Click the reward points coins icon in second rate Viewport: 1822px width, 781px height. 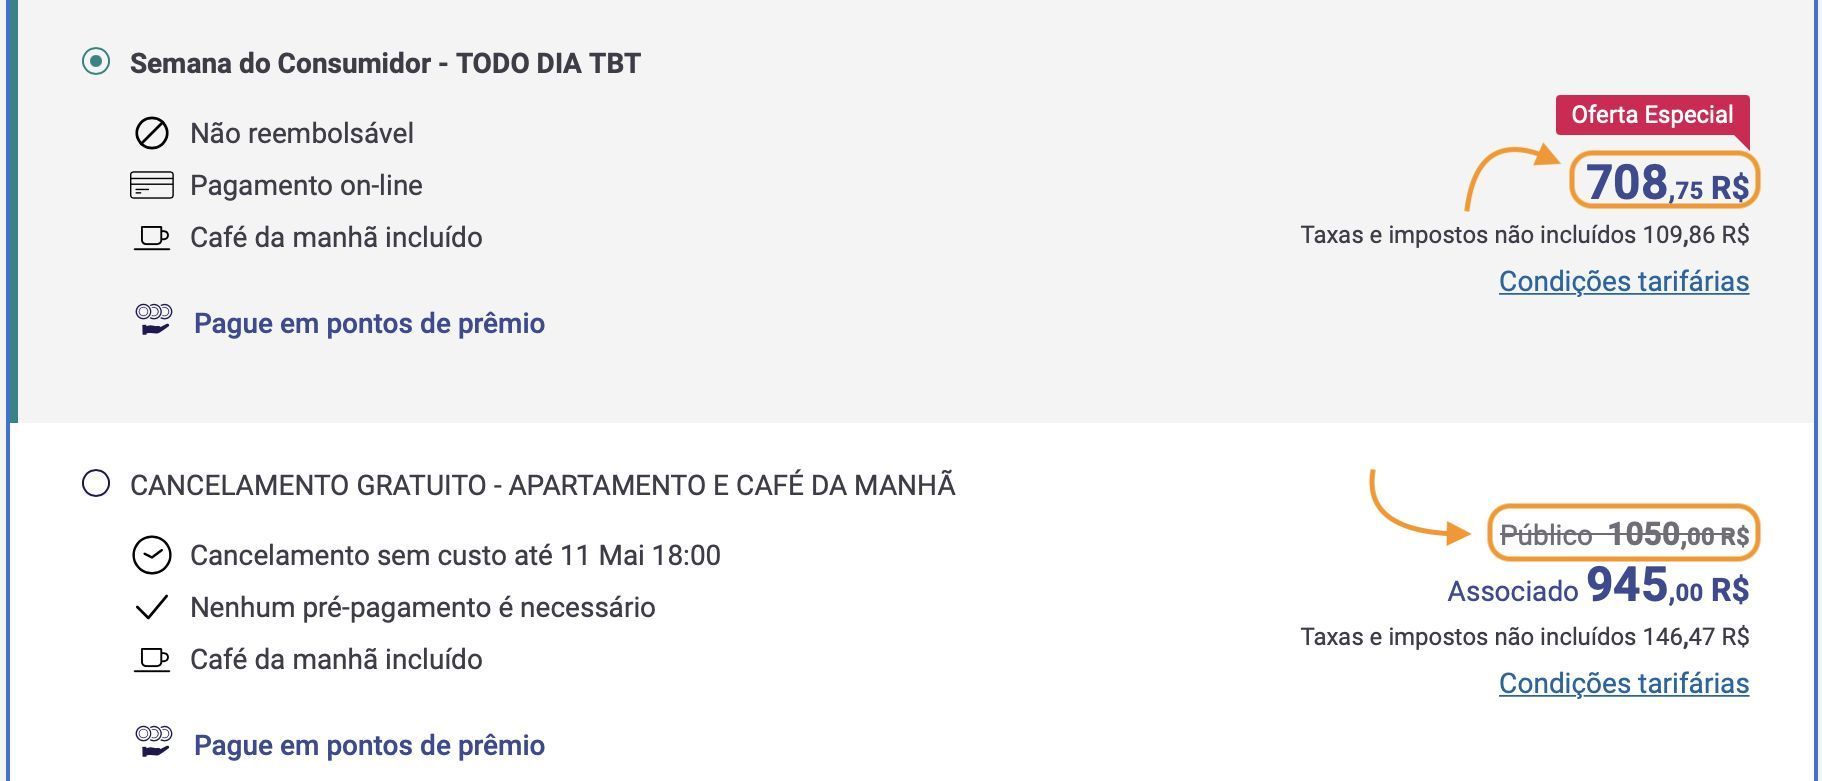click(153, 742)
